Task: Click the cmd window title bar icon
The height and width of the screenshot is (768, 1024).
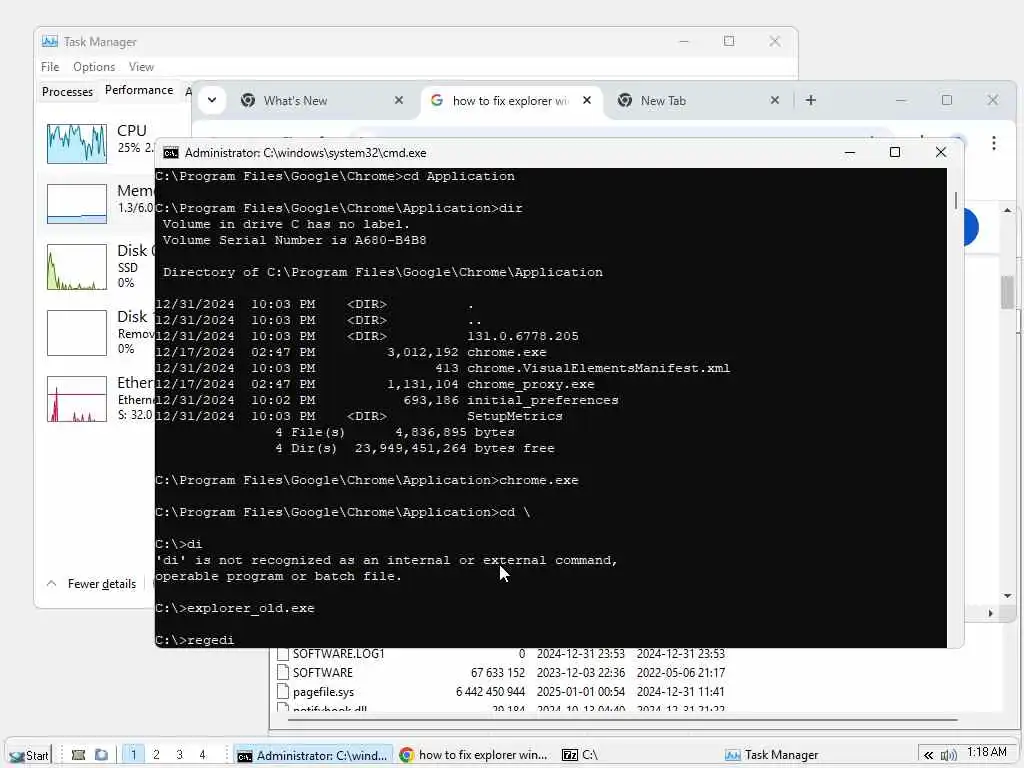Action: click(x=170, y=153)
